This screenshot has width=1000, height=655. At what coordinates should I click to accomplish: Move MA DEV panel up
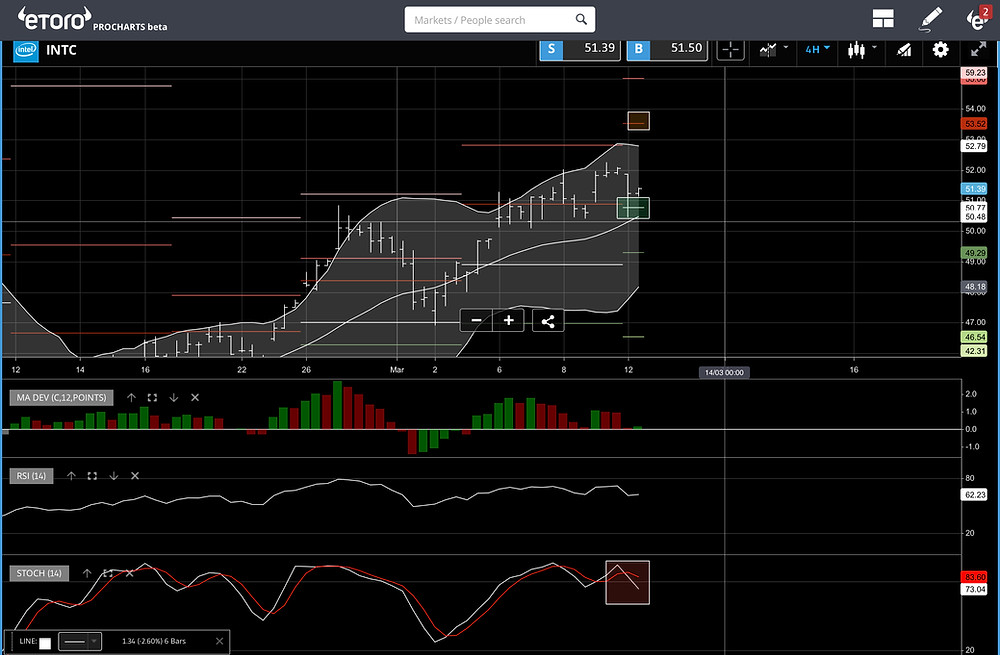pyautogui.click(x=131, y=397)
